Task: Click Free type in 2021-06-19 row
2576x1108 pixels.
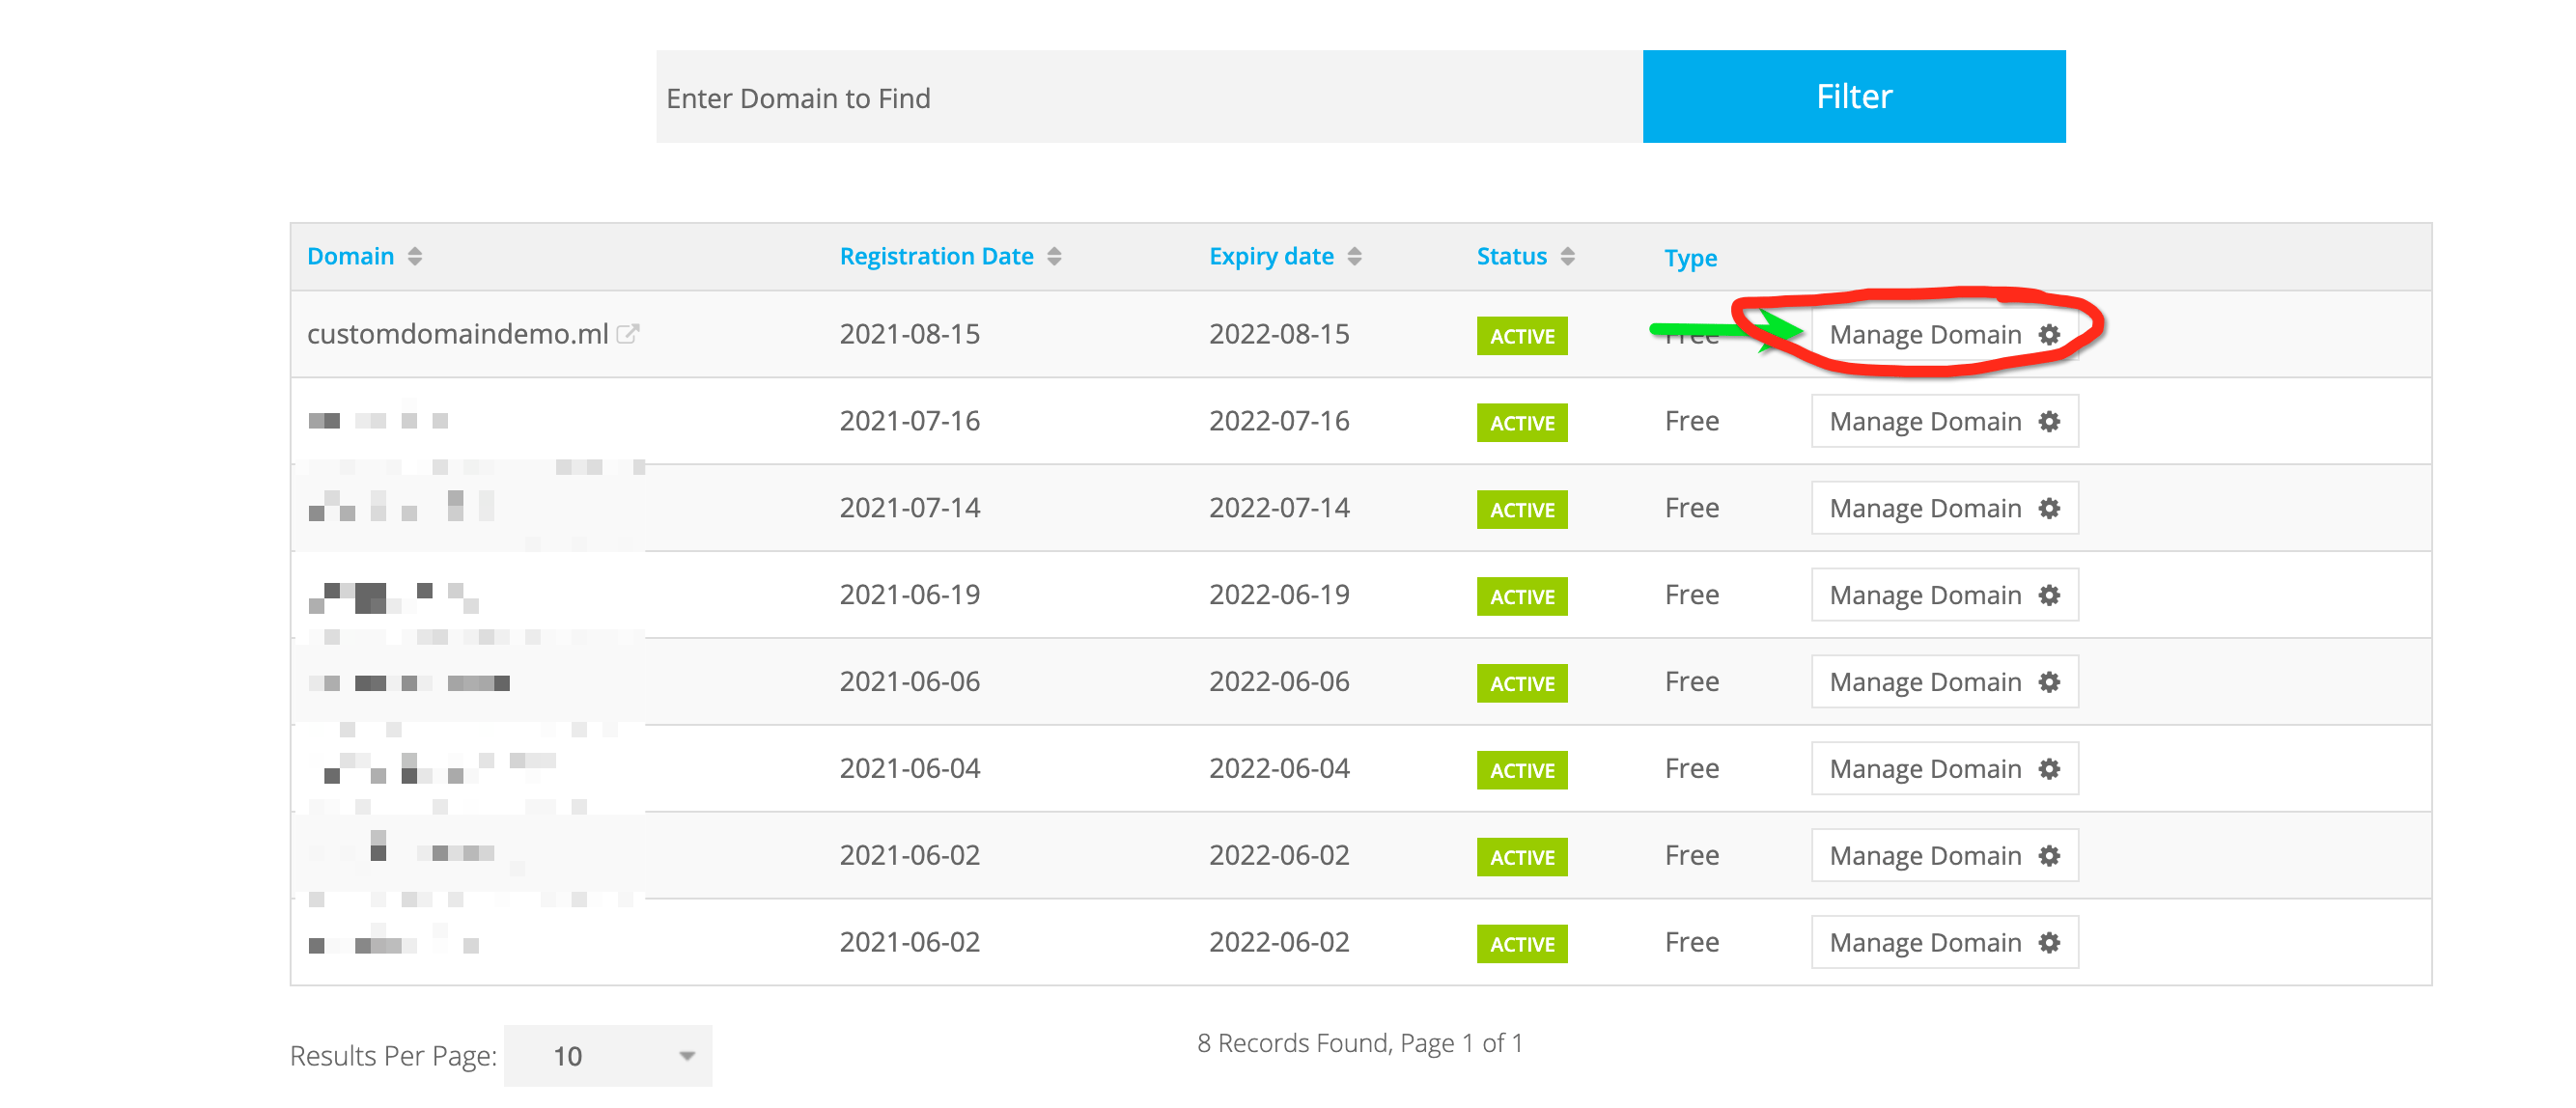Action: point(1691,595)
